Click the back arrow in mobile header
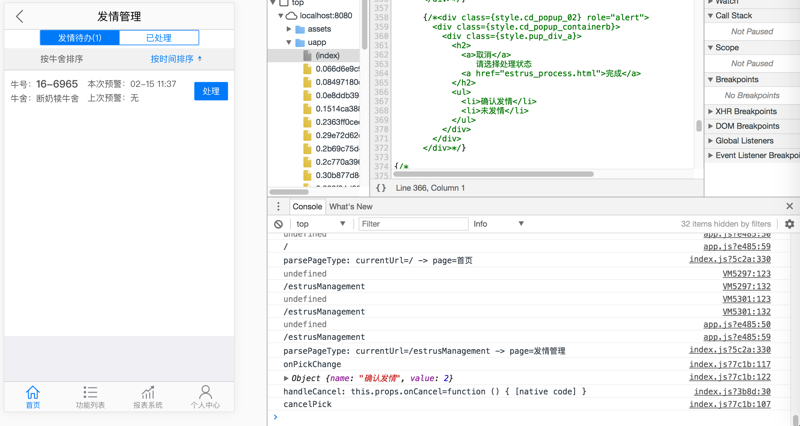800x426 pixels. pyautogui.click(x=20, y=16)
